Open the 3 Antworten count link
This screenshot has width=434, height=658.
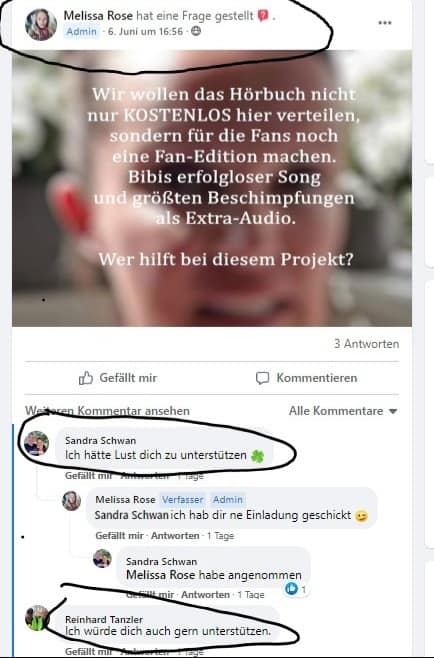[x=366, y=344]
